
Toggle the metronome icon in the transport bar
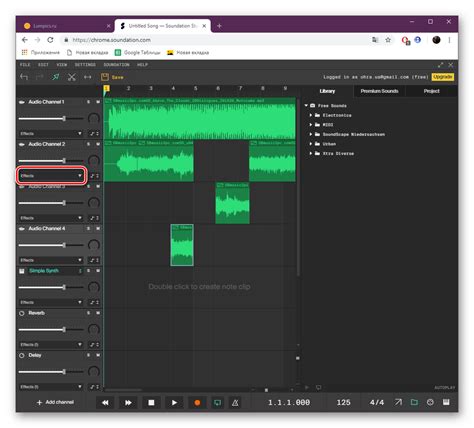tap(235, 403)
